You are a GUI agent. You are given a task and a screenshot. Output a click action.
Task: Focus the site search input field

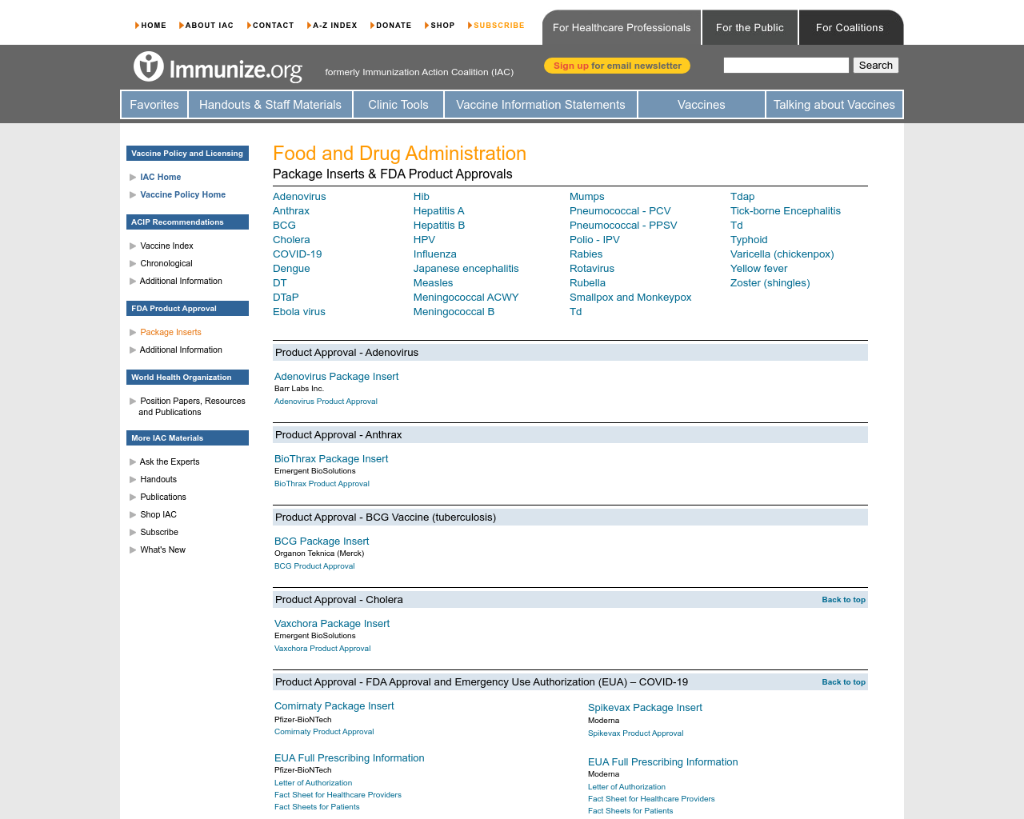786,65
